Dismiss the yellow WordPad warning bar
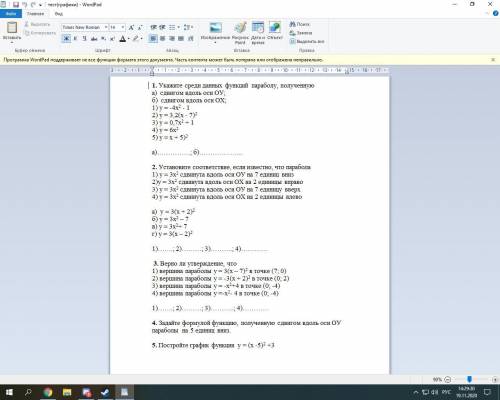Image resolution: width=500 pixels, height=400 pixels. click(493, 60)
